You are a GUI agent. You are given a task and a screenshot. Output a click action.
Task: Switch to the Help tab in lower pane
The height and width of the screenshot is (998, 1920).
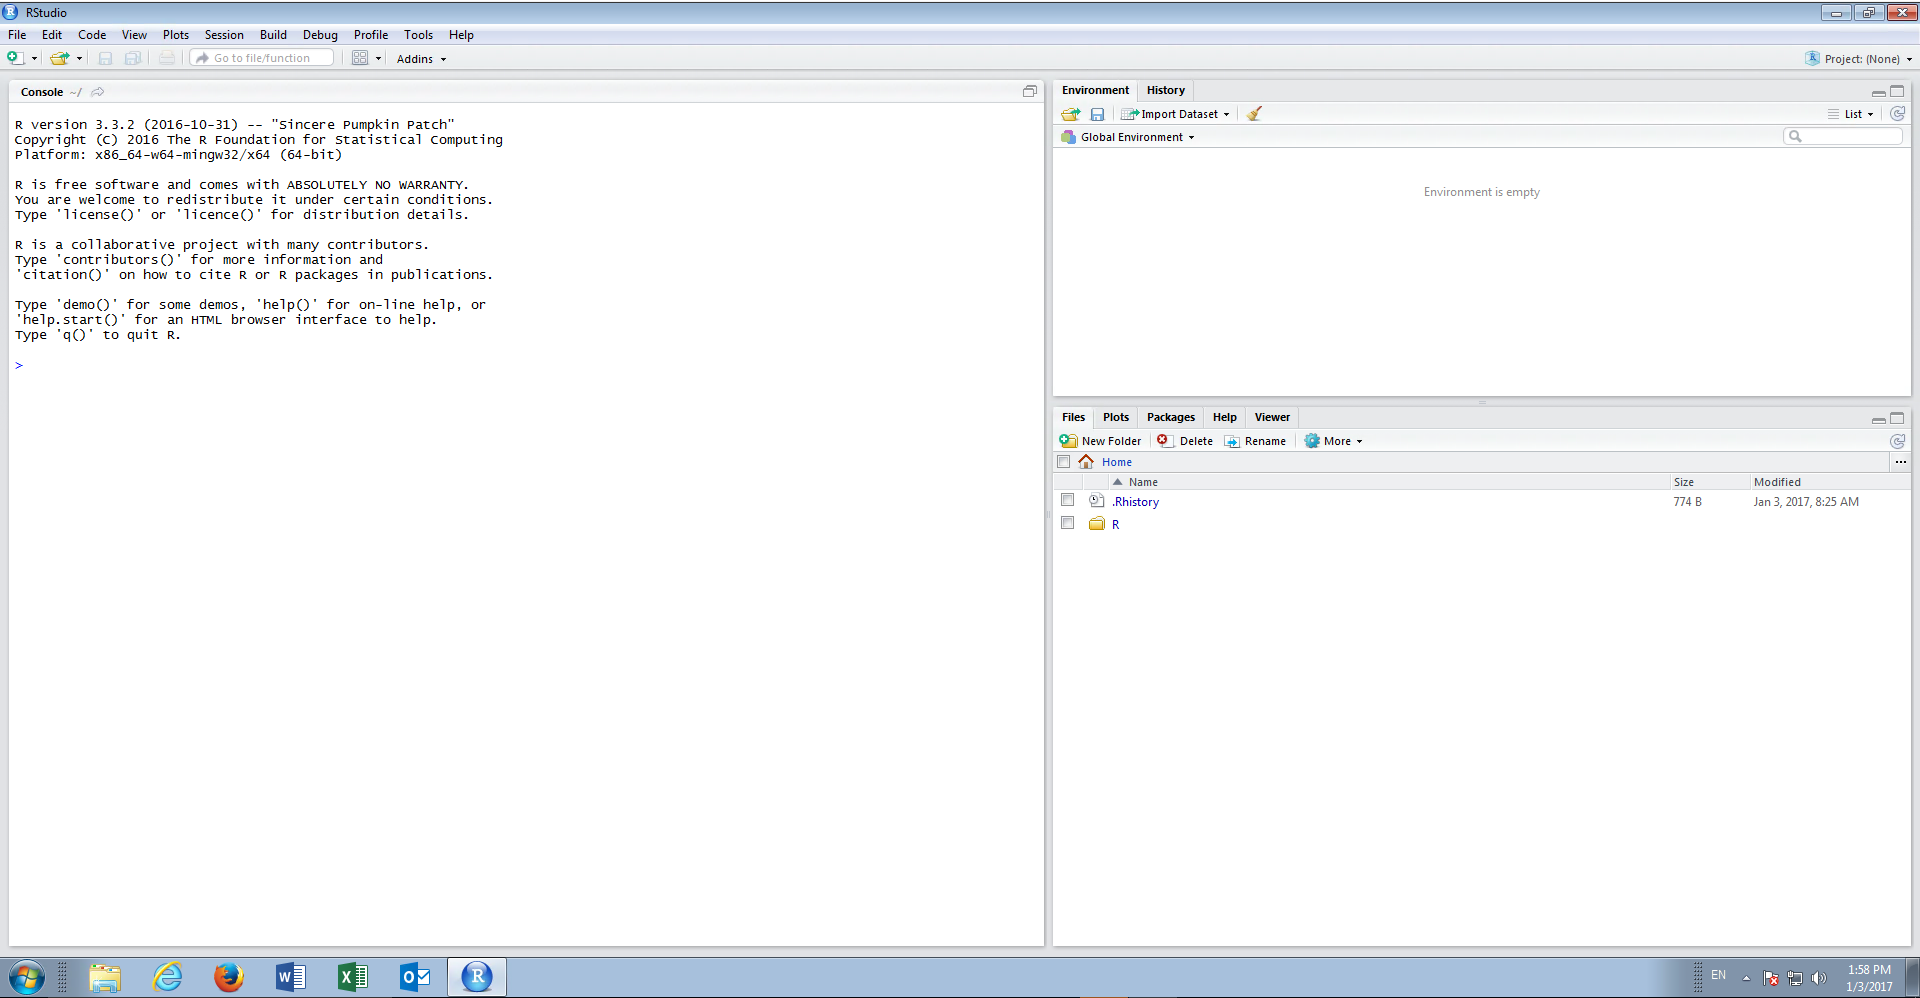coord(1225,417)
